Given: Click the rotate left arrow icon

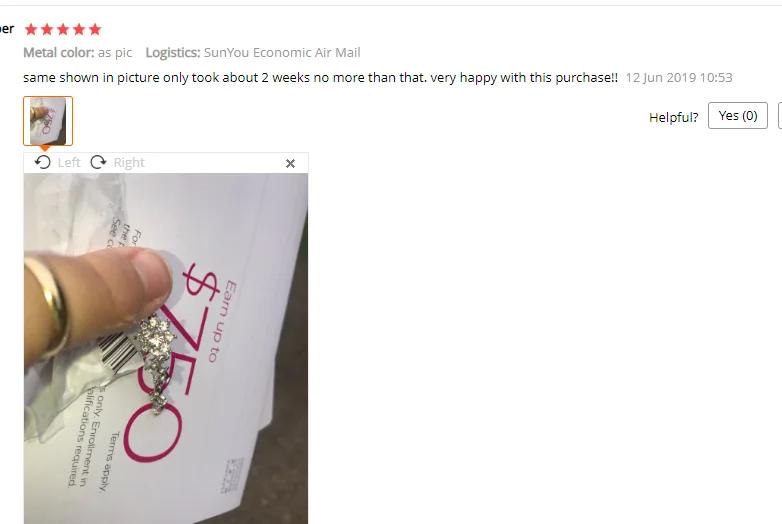Looking at the screenshot, I should tap(43, 162).
